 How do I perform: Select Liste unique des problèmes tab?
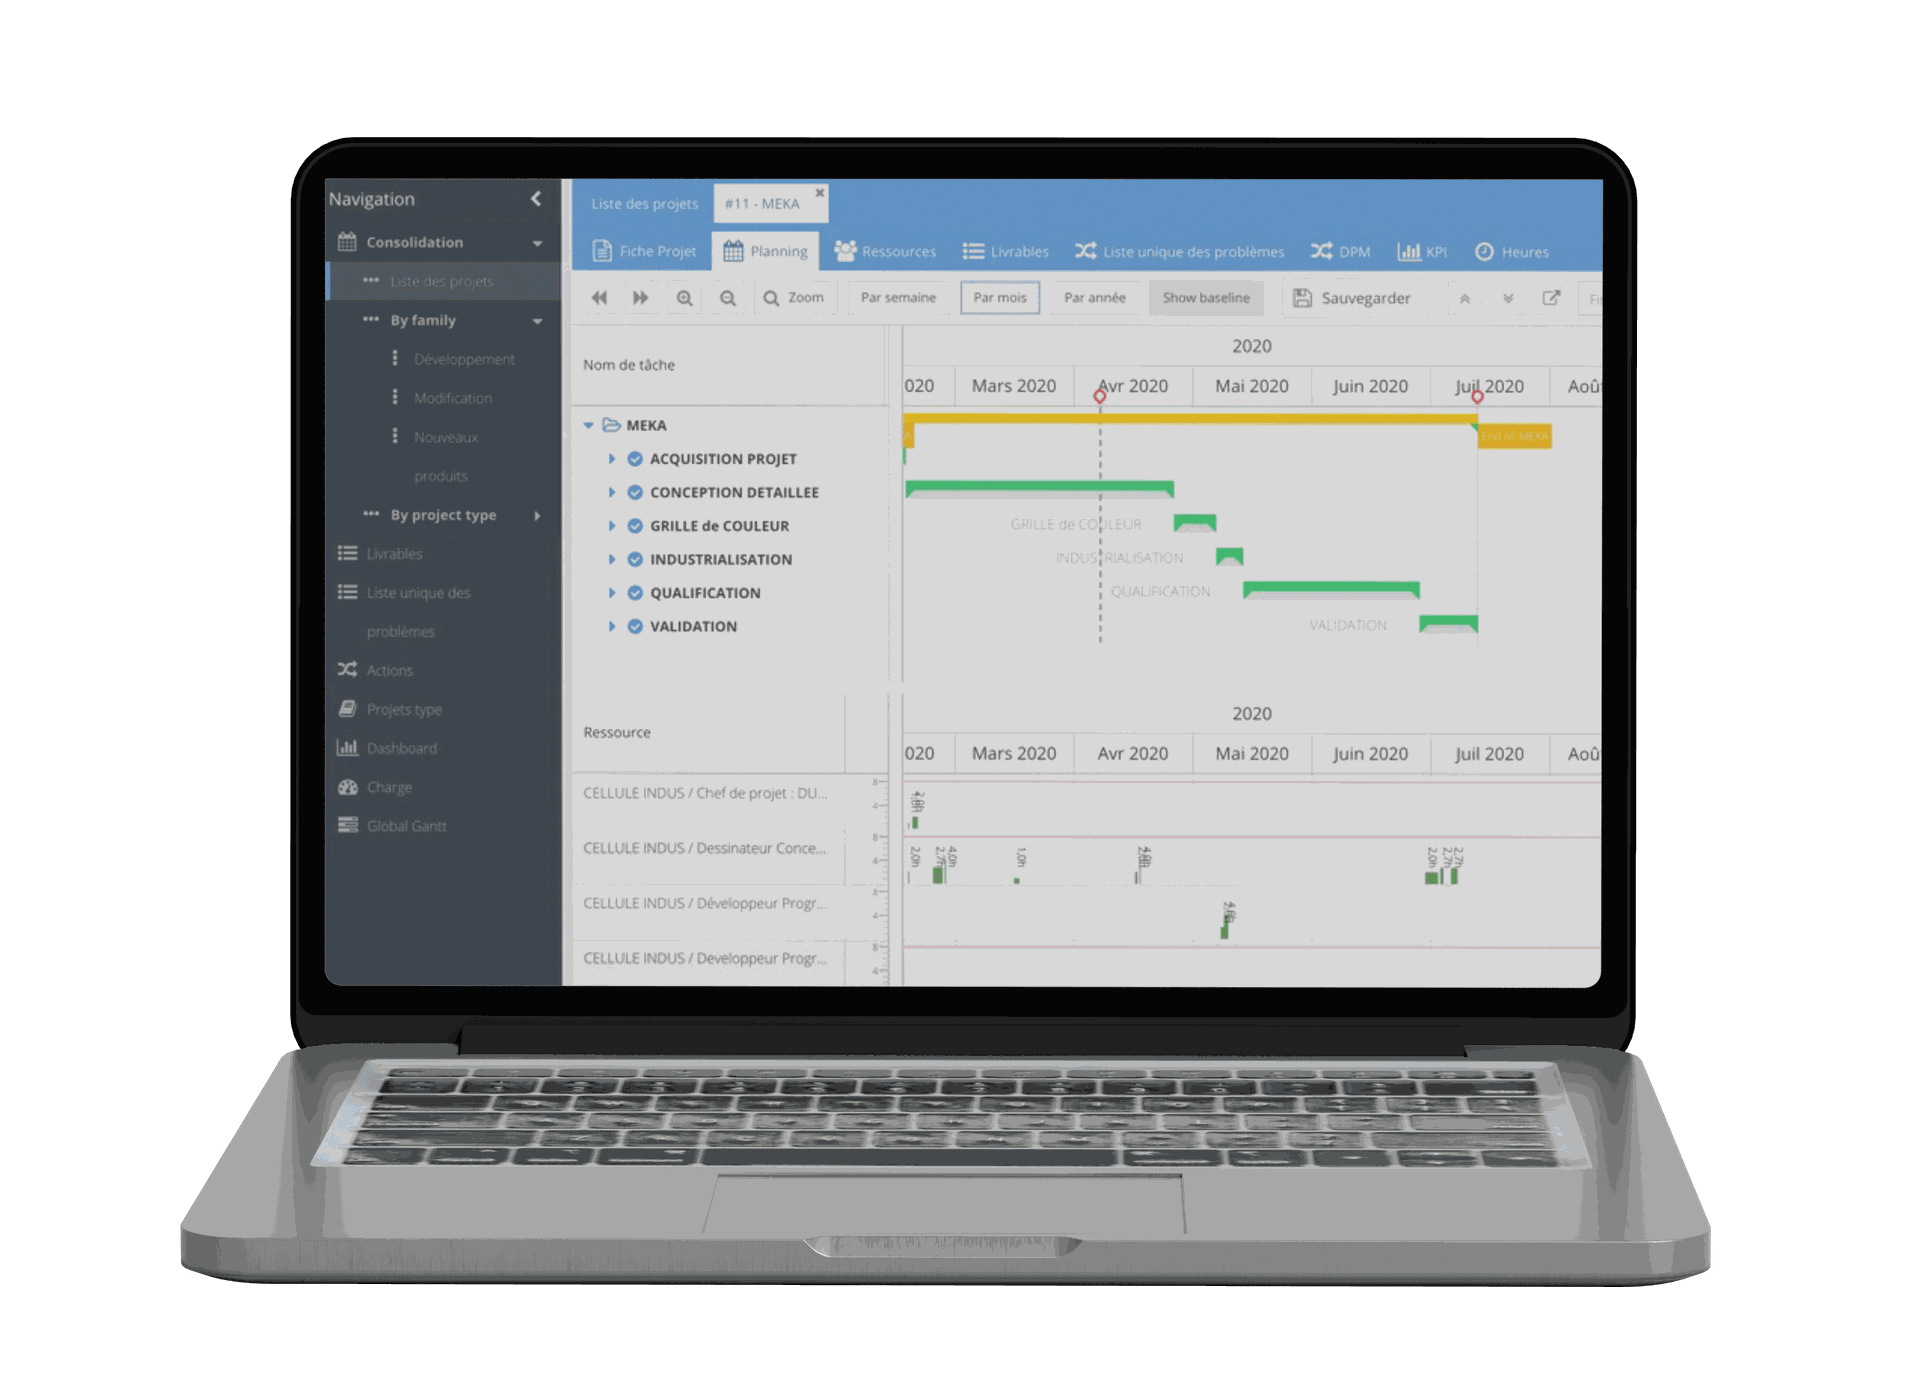1193,250
